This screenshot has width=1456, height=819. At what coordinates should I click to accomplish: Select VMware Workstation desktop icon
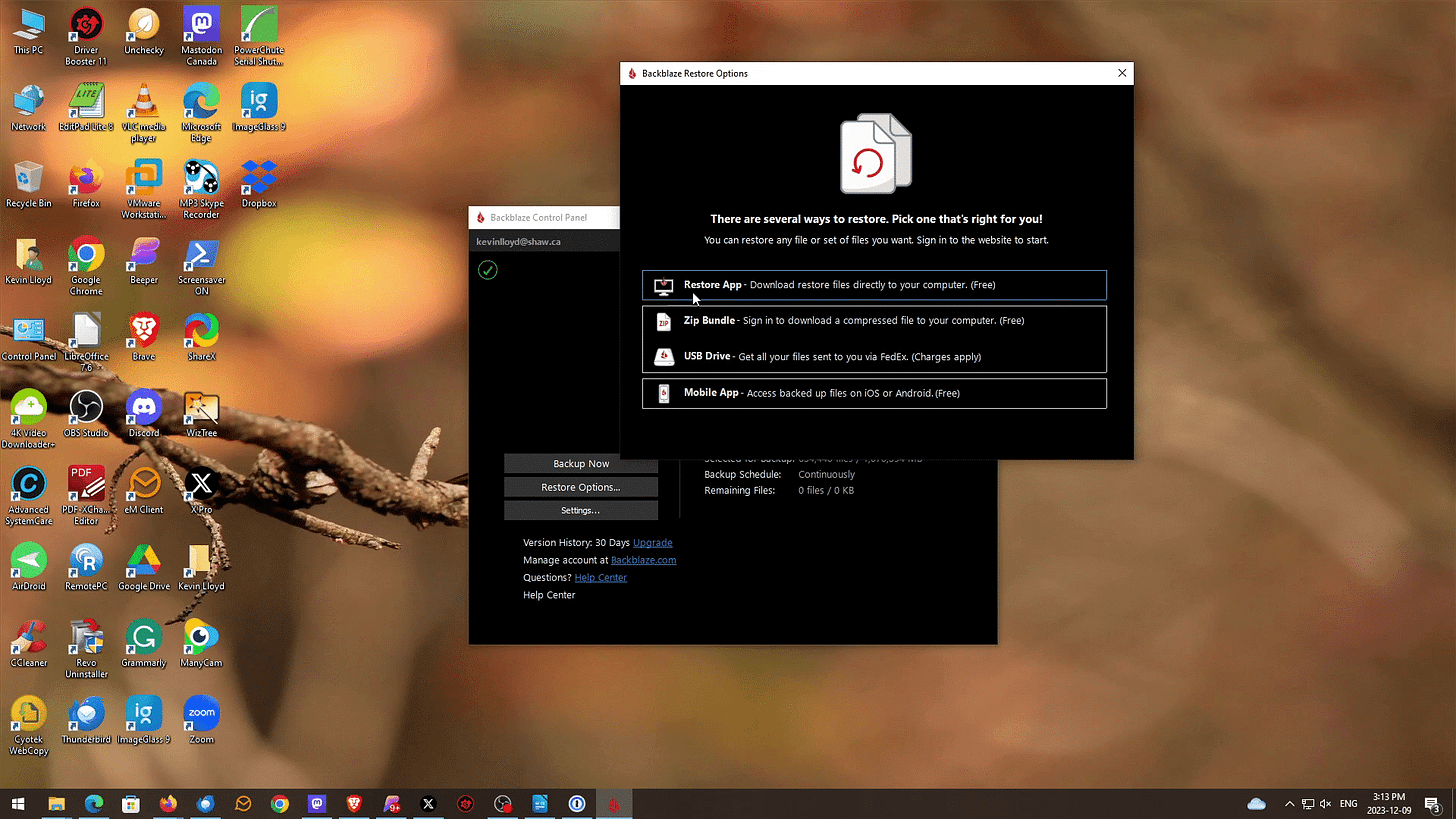click(x=144, y=190)
